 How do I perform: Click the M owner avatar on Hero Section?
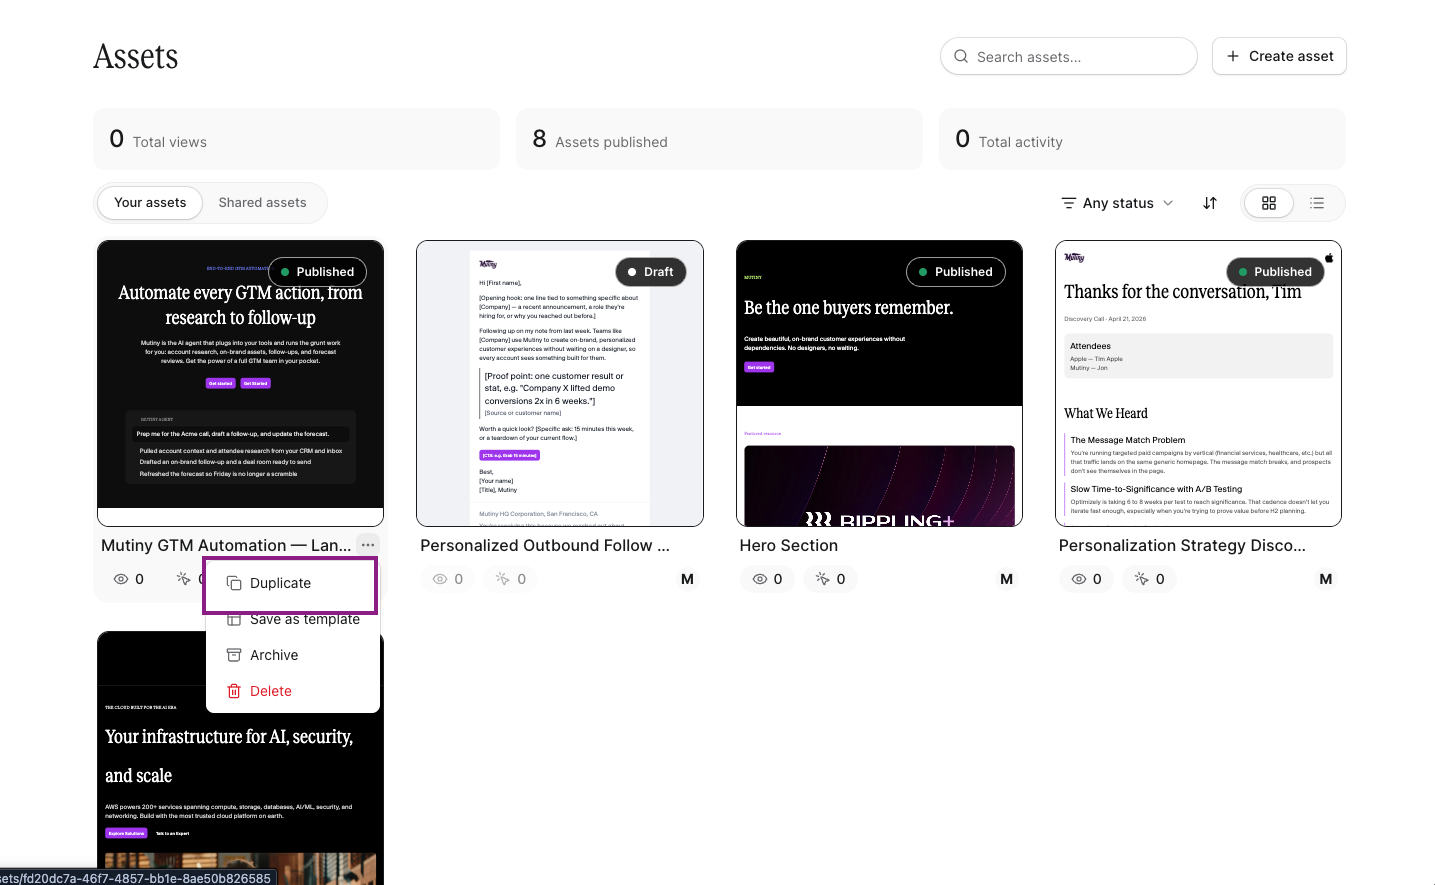[x=1006, y=579]
